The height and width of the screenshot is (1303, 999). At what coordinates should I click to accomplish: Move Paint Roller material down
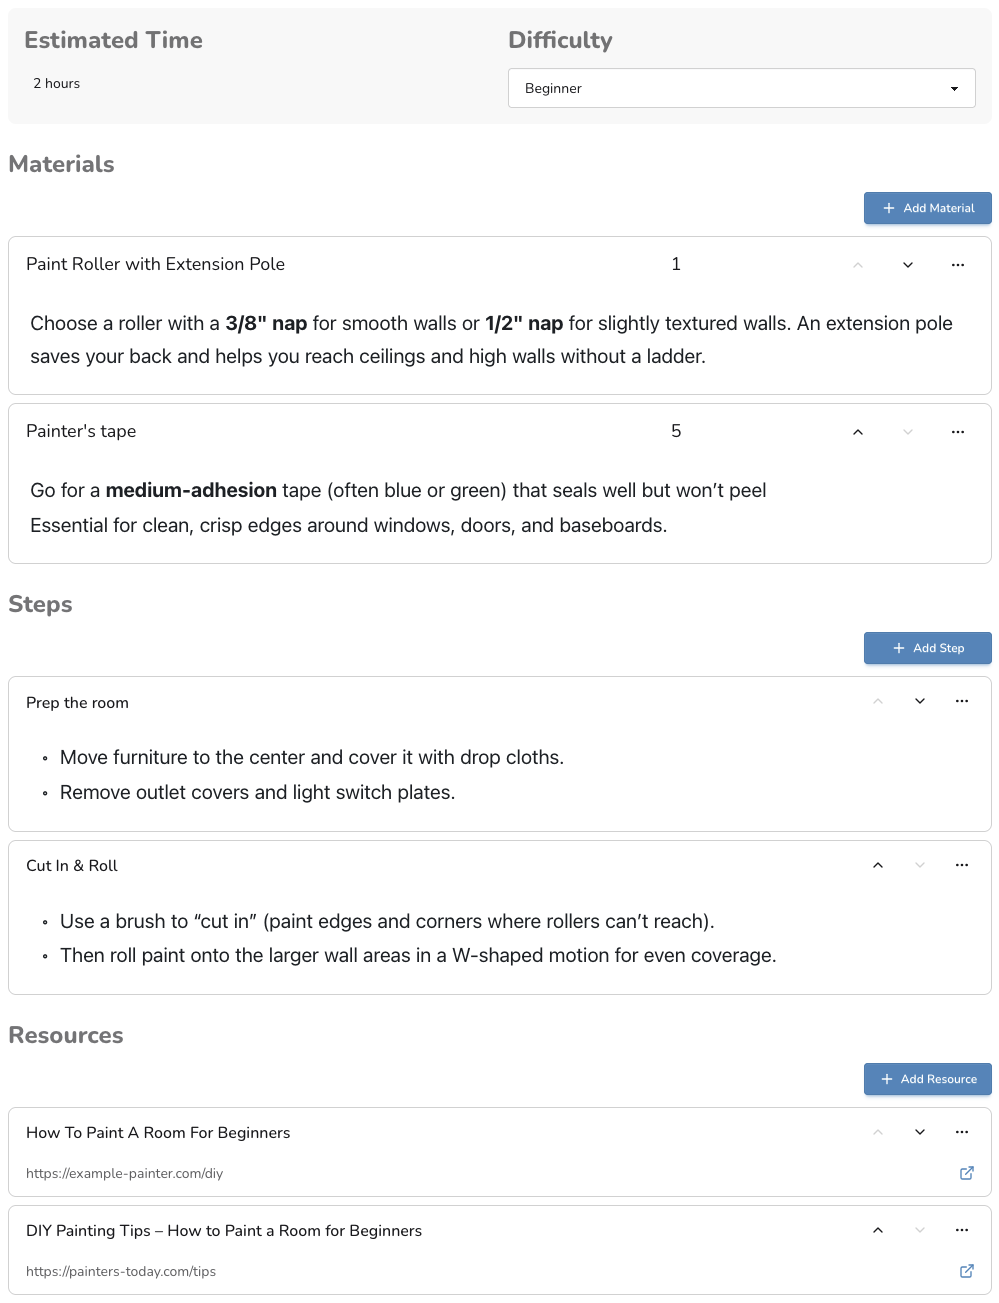tap(908, 265)
